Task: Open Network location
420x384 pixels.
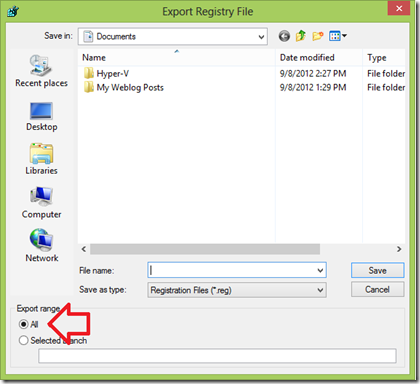Action: coord(41,246)
